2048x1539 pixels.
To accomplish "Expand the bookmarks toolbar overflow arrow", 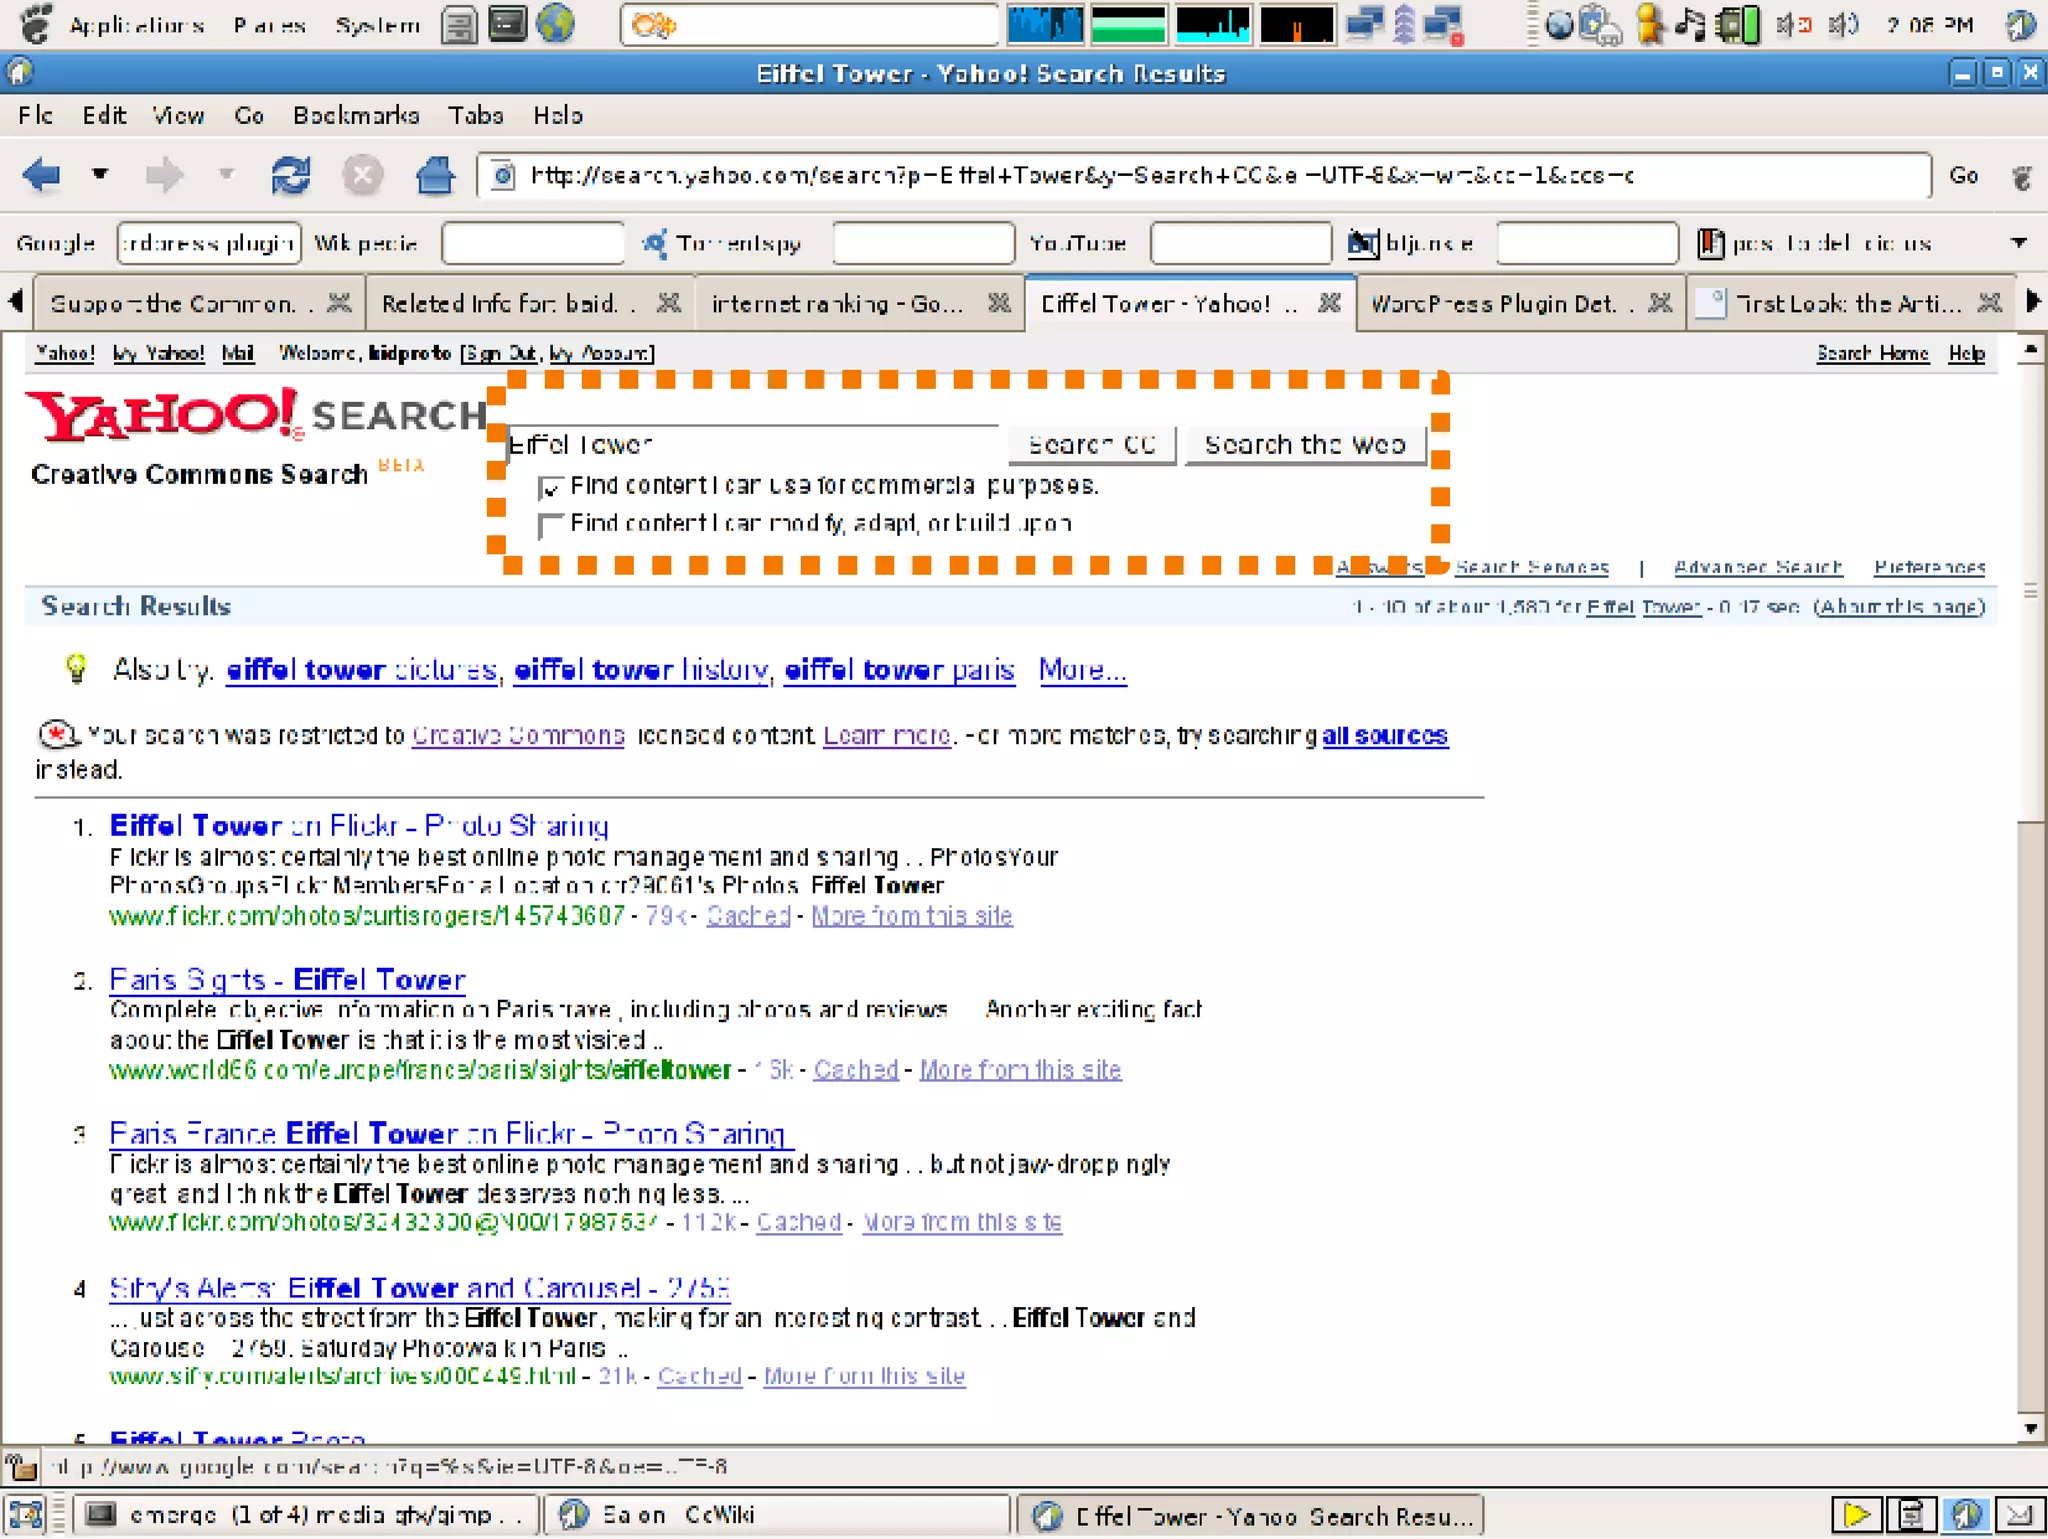I will coord(2018,243).
